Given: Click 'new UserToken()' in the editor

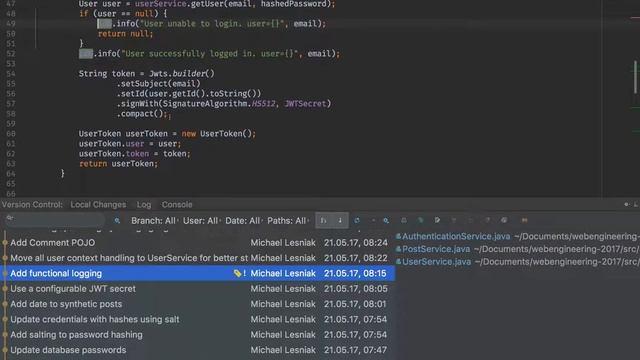Looking at the screenshot, I should [x=217, y=133].
